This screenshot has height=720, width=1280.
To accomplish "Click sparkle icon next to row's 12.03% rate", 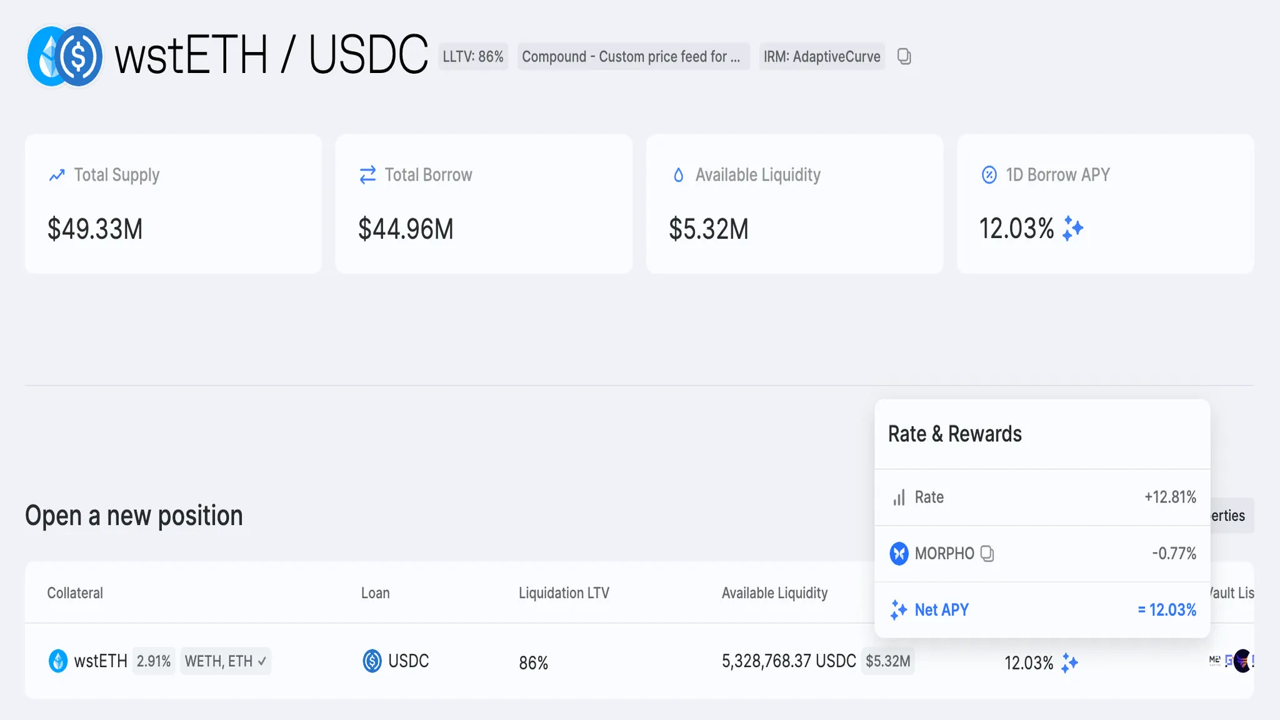I will [1069, 662].
